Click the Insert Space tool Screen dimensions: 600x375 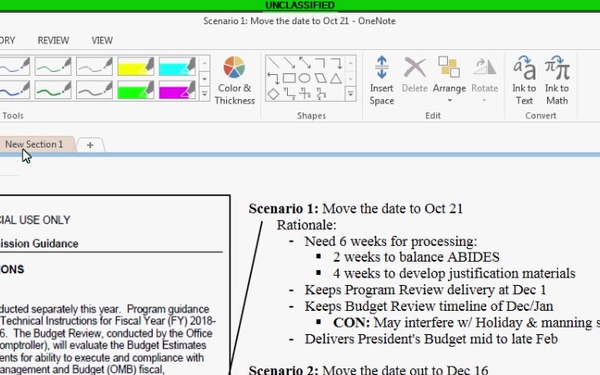(x=382, y=80)
